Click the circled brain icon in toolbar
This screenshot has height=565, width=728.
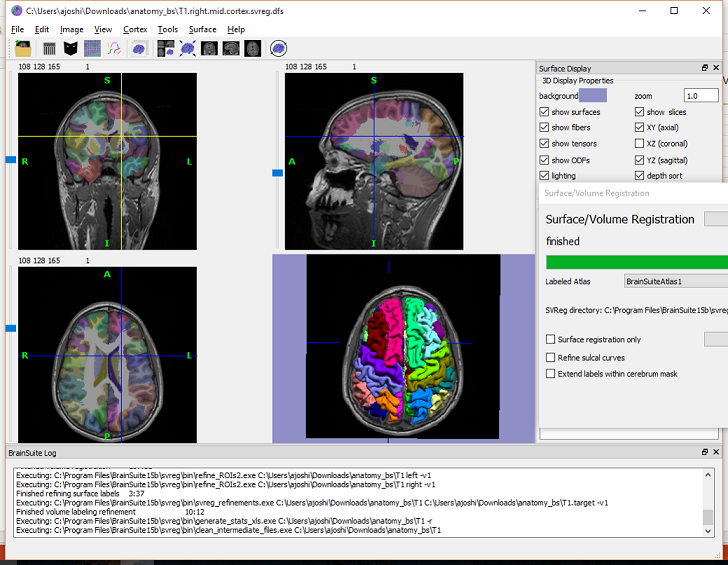point(279,48)
